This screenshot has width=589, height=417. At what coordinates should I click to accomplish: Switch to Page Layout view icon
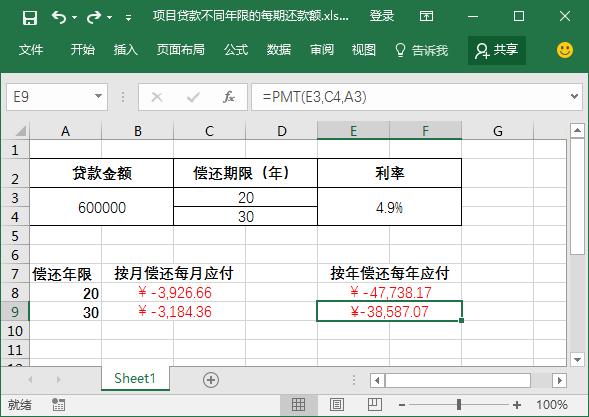click(337, 405)
